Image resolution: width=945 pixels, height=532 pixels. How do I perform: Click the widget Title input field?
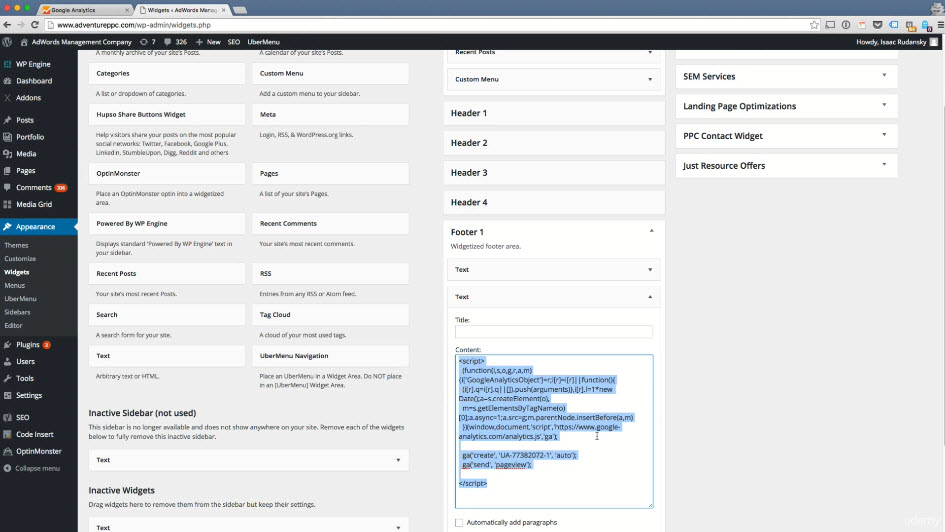553,332
